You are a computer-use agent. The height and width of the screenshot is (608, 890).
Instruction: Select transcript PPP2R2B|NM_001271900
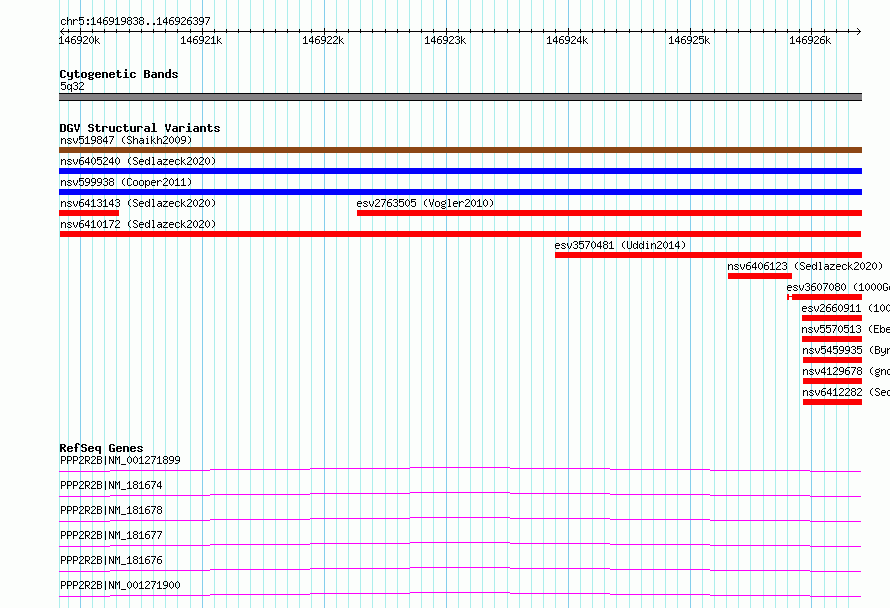(120, 585)
